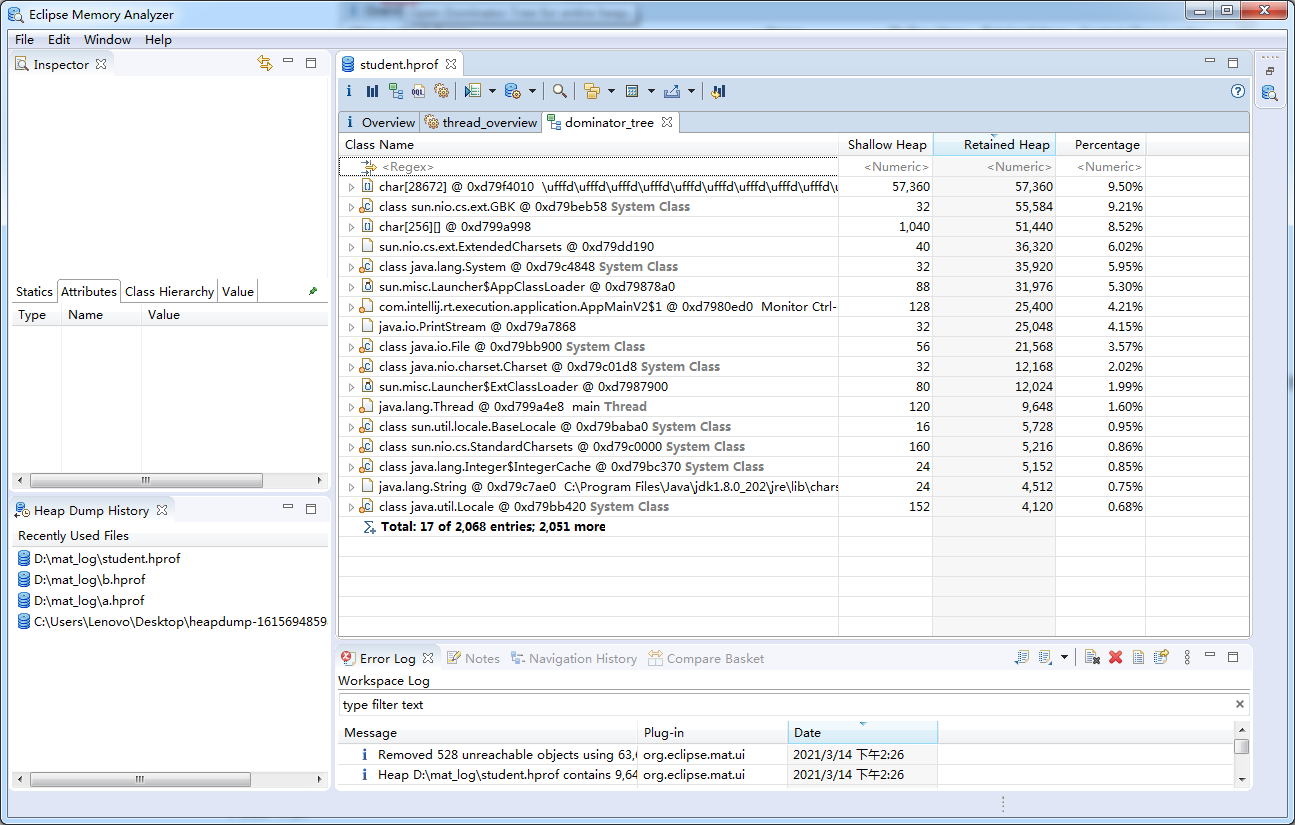The height and width of the screenshot is (825, 1295).
Task: Open the Dominator Tree toolbar icon
Action: coord(396,91)
